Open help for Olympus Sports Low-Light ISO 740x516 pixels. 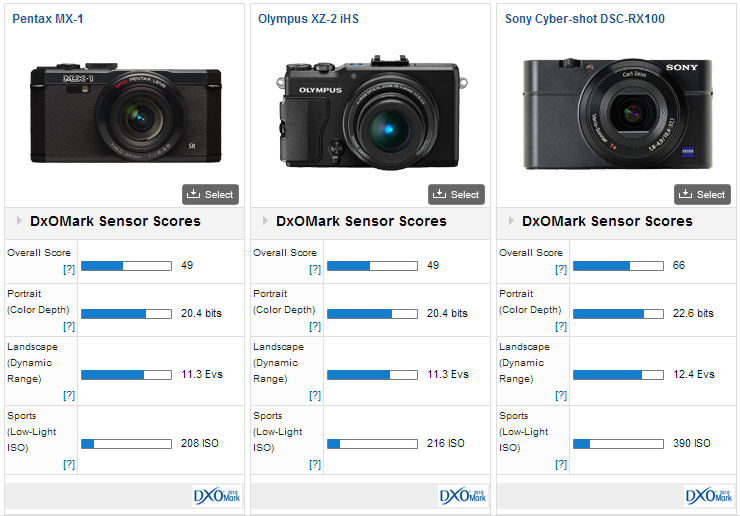pos(315,464)
